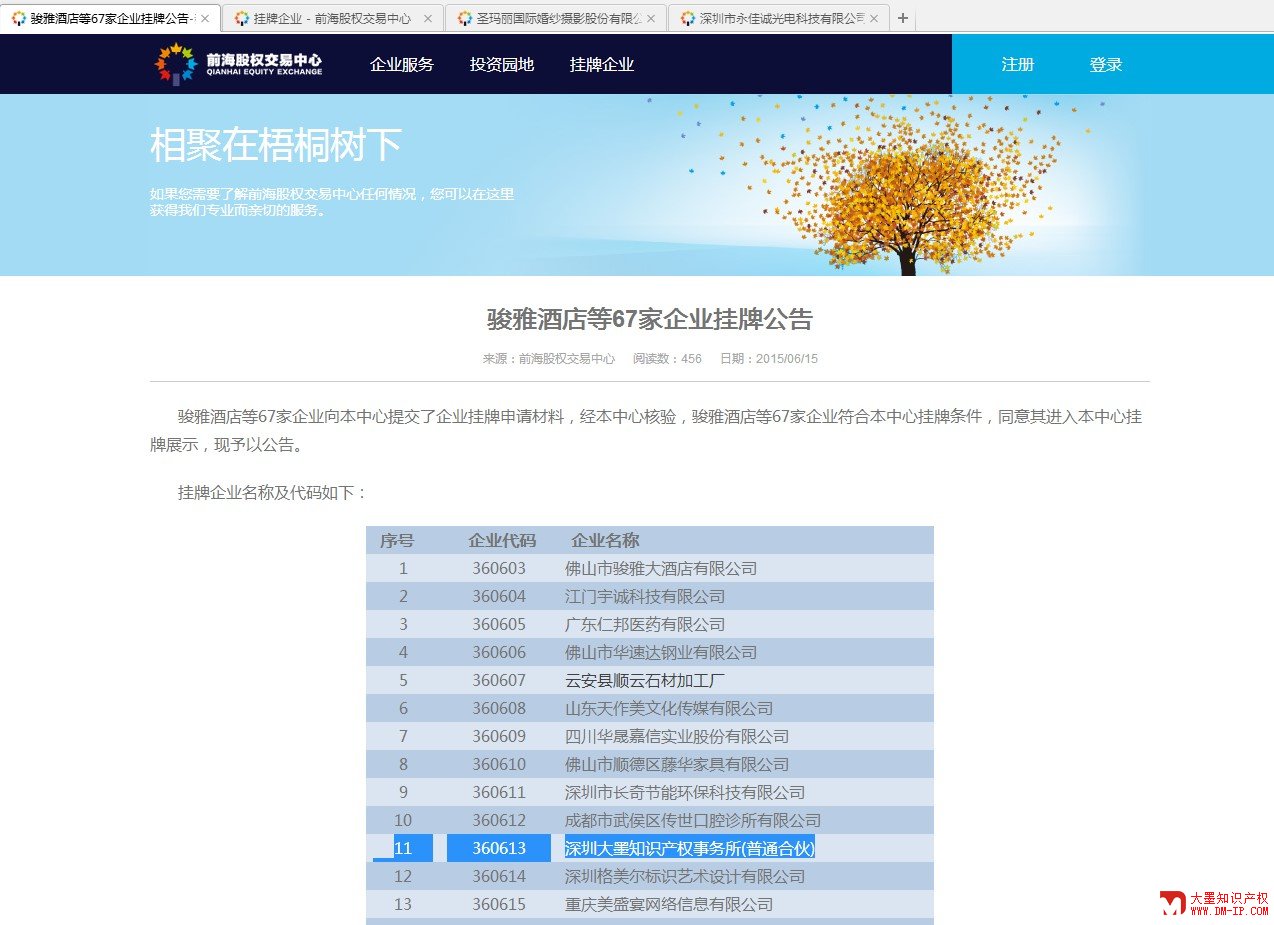Image resolution: width=1274 pixels, height=925 pixels.
Task: Click article title 骏雅酒店等67家企业挂牌公告
Action: click(x=650, y=319)
